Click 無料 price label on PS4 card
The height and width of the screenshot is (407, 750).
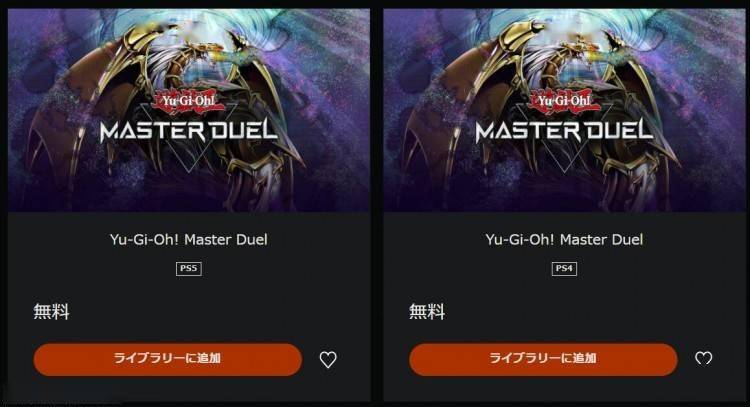427,312
